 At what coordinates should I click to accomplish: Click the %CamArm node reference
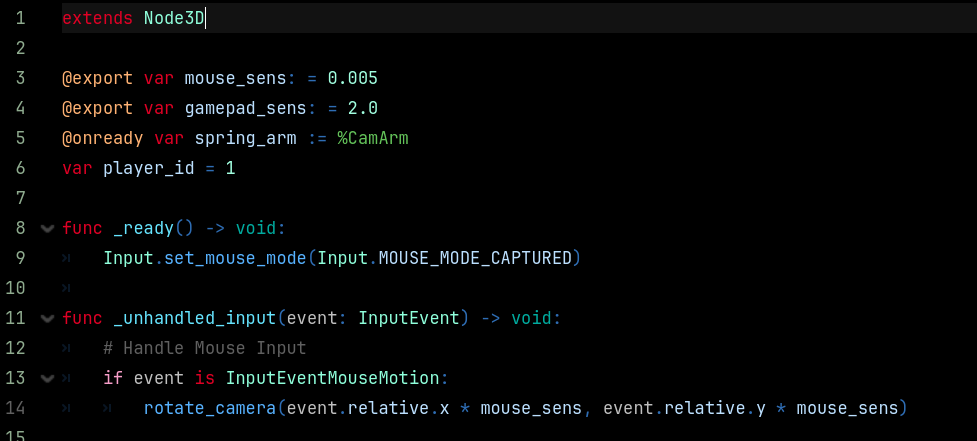[x=372, y=138]
